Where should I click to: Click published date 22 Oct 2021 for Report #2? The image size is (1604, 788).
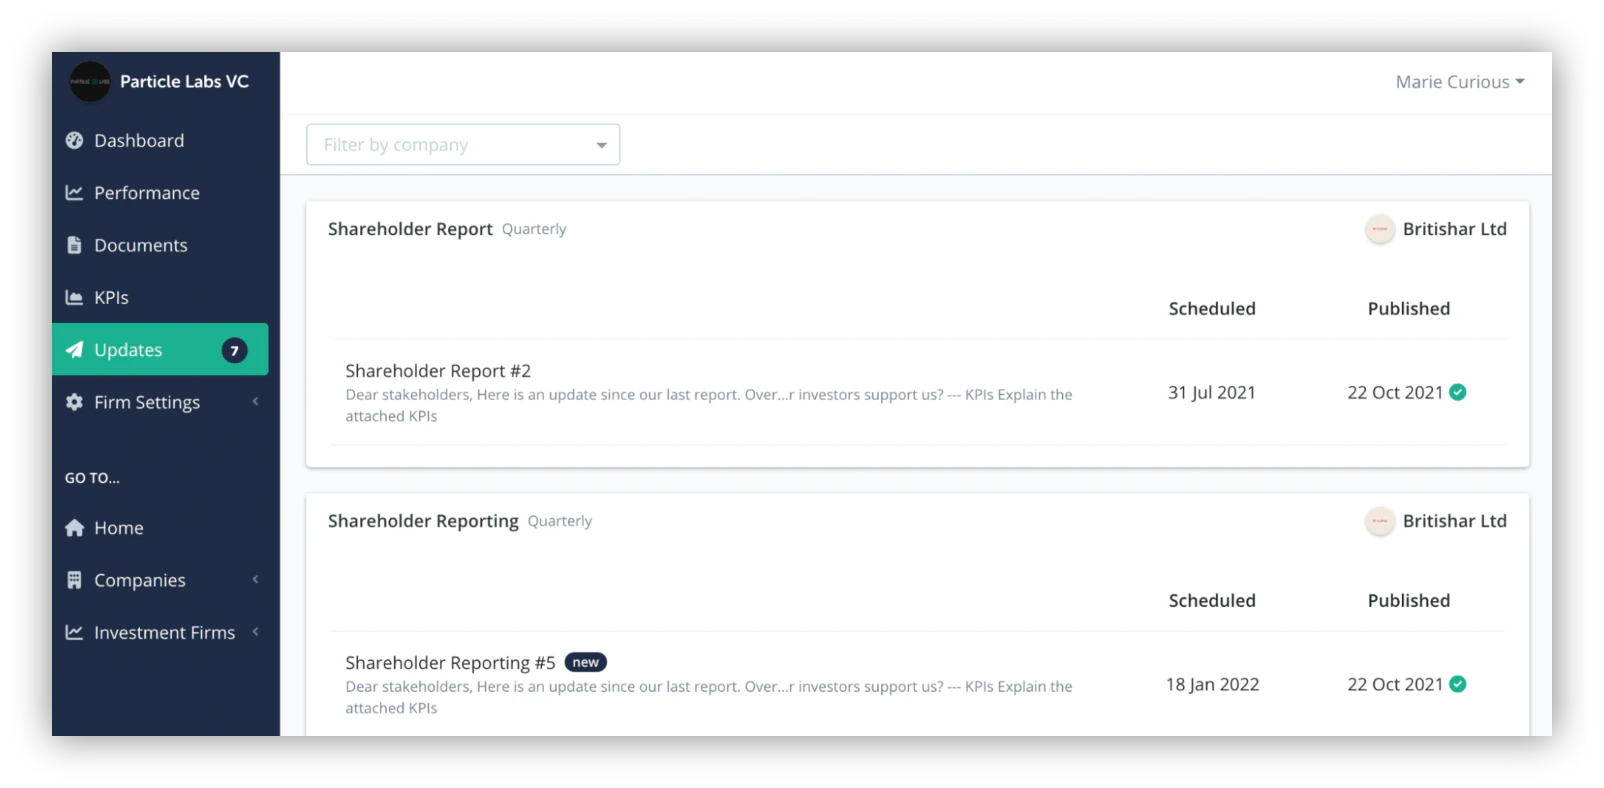point(1395,393)
